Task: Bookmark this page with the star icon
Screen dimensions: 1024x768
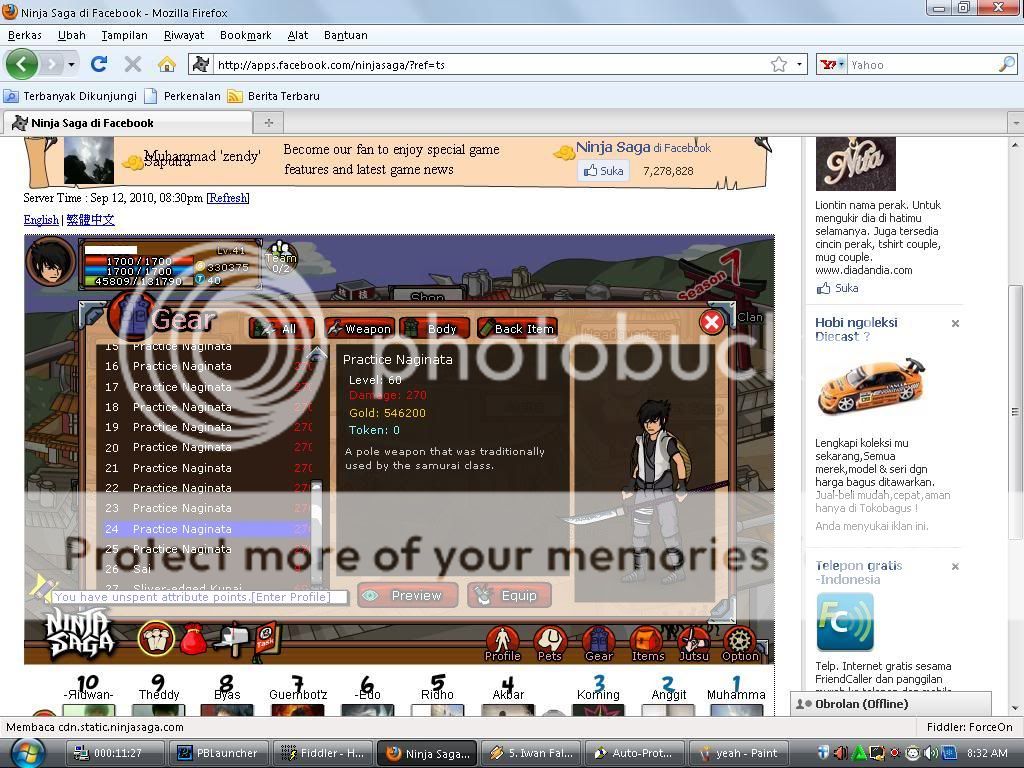Action: pos(778,64)
